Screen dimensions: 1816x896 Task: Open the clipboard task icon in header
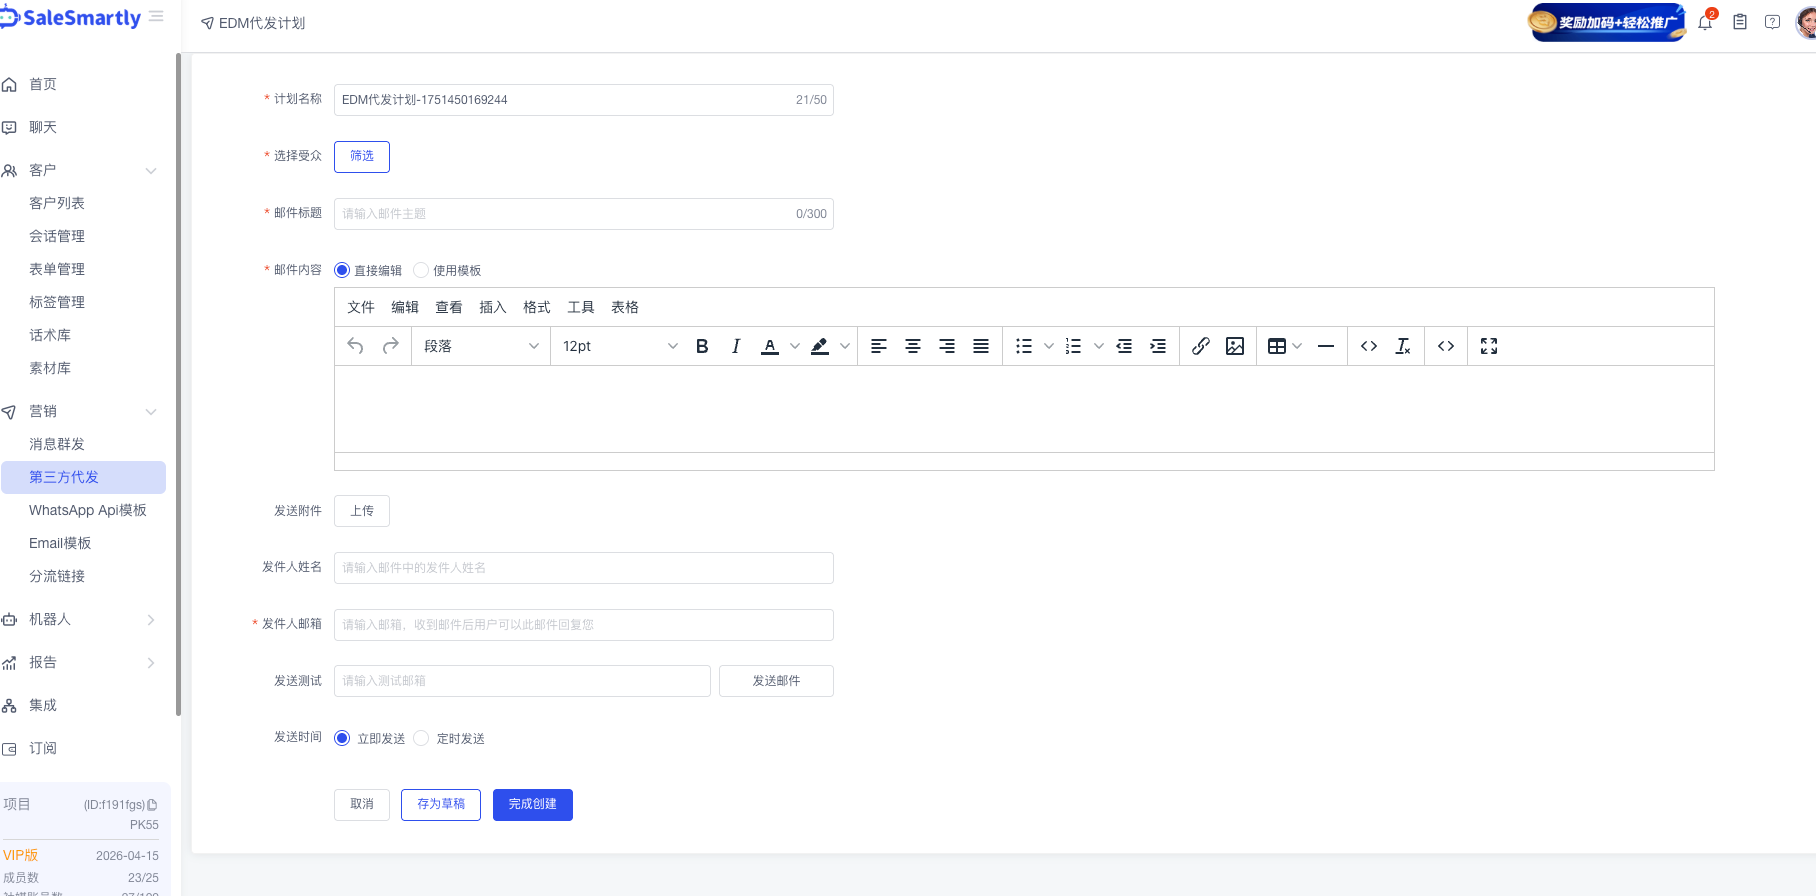1740,22
